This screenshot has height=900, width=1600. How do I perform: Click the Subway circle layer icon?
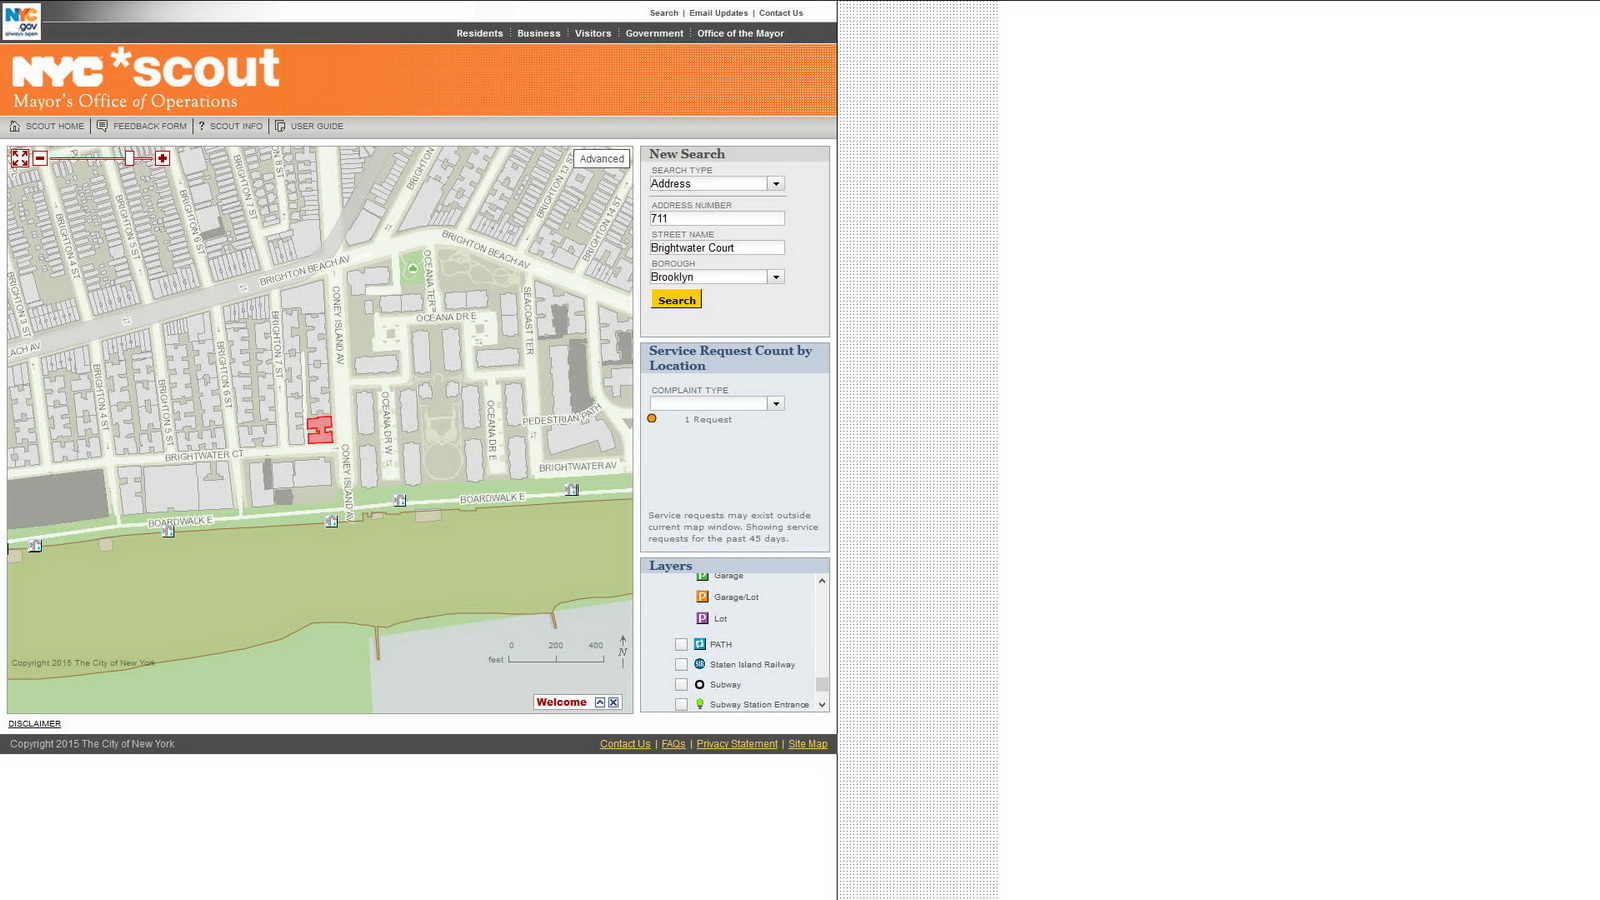700,684
